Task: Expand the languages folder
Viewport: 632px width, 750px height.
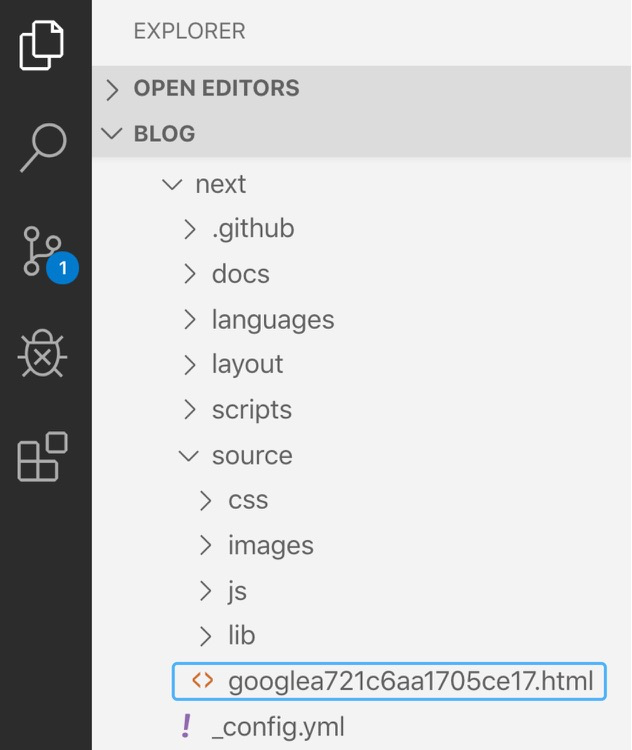Action: [272, 320]
